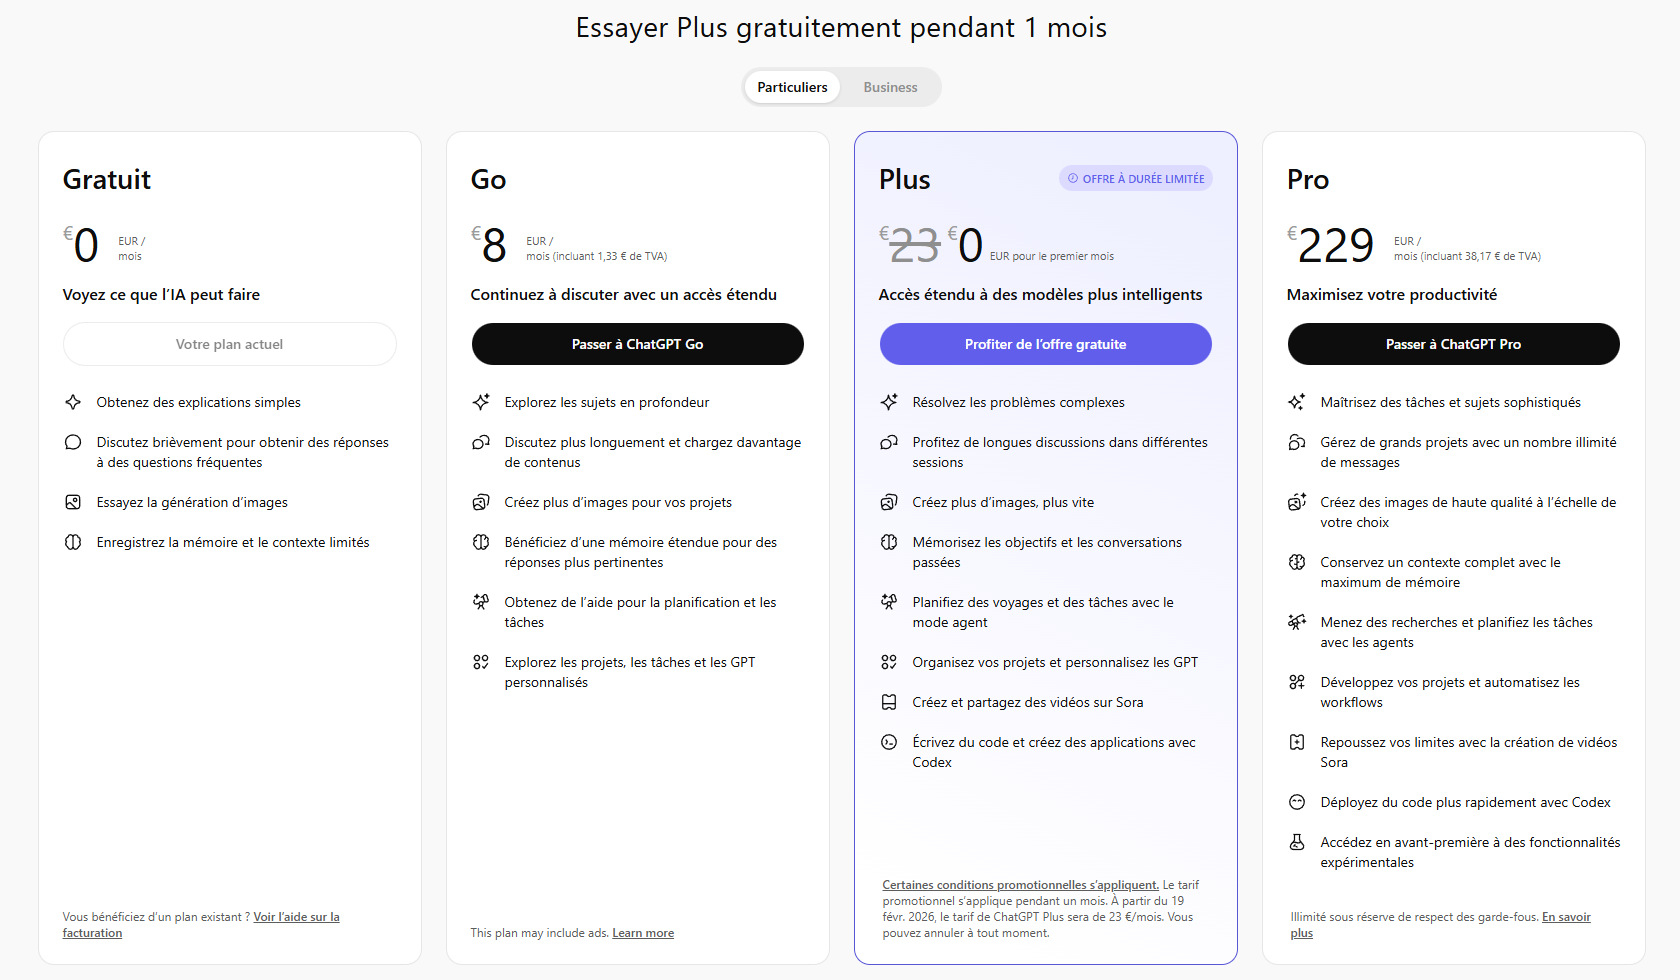This screenshot has height=980, width=1680.
Task: Switch to the Business tab
Action: 890,87
